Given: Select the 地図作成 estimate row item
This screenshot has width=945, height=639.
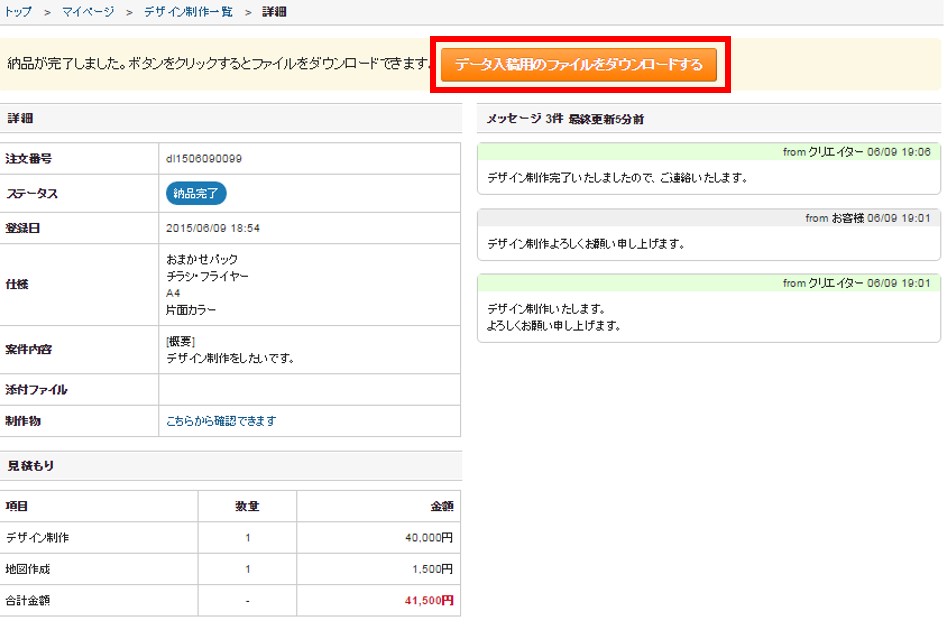Looking at the screenshot, I should coord(30,569).
